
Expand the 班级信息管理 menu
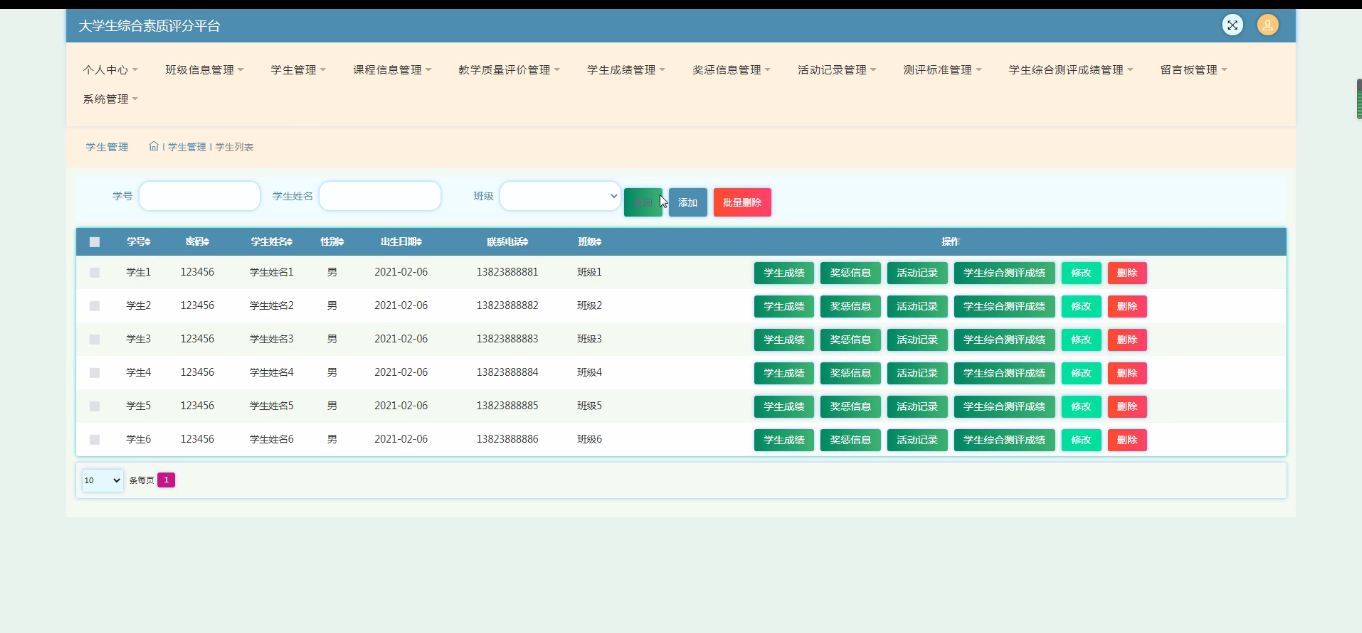click(x=204, y=70)
